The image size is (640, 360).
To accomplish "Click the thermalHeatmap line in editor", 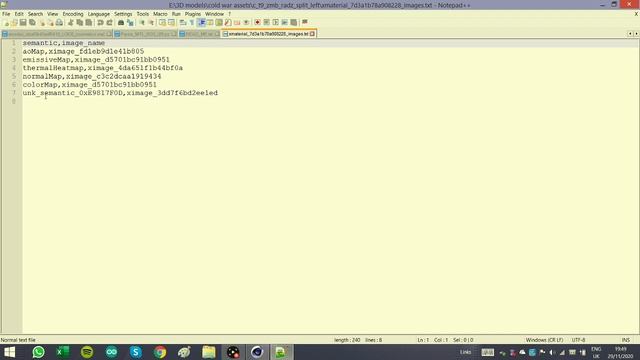I will click(102, 68).
